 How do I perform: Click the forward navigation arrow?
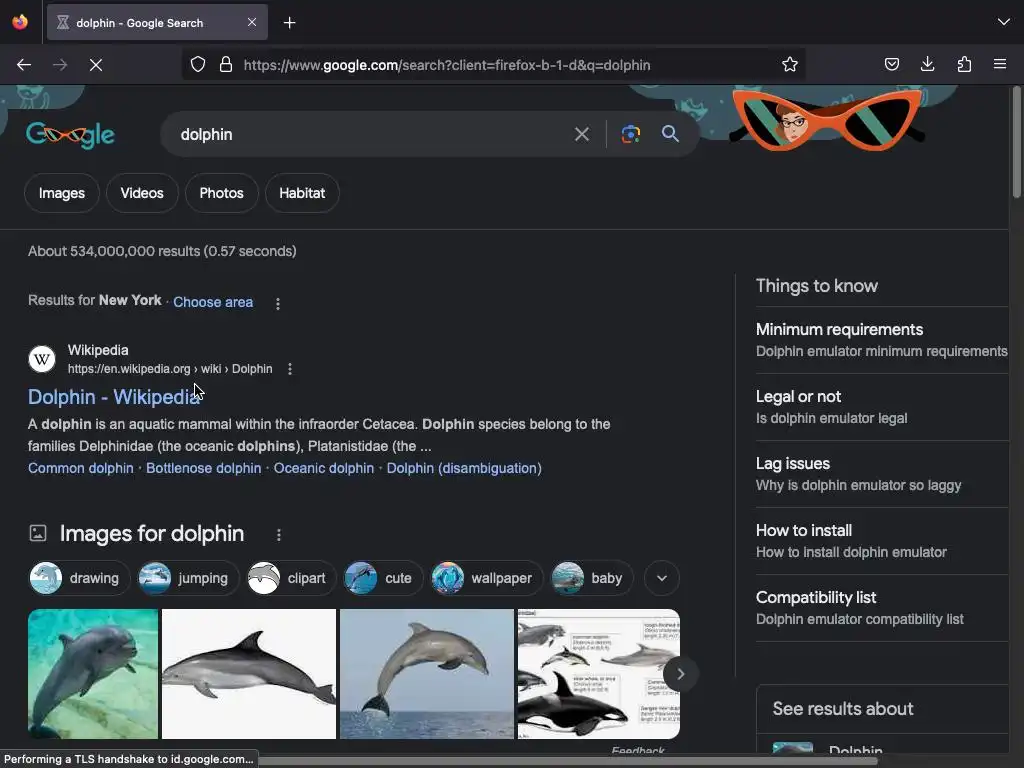(x=60, y=65)
